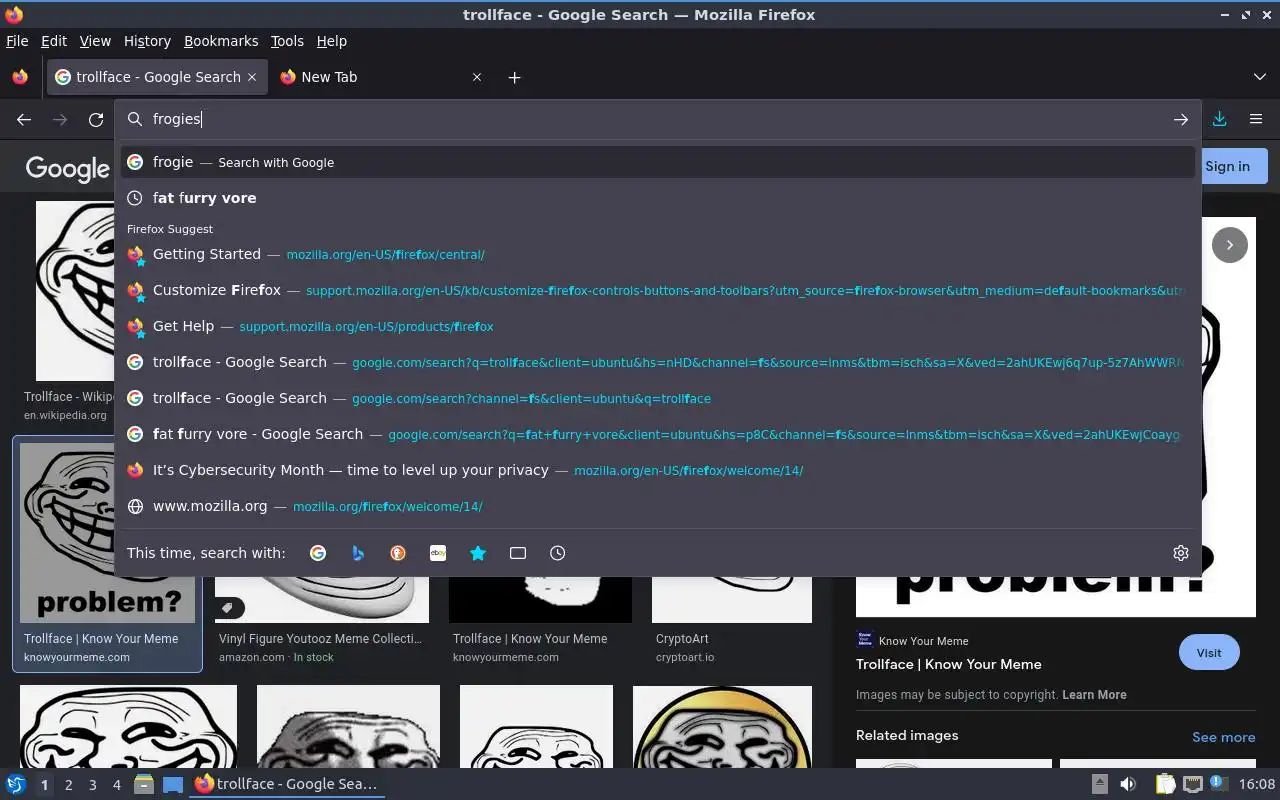Click into the address bar text field
This screenshot has width=1280, height=800.
pos(660,119)
